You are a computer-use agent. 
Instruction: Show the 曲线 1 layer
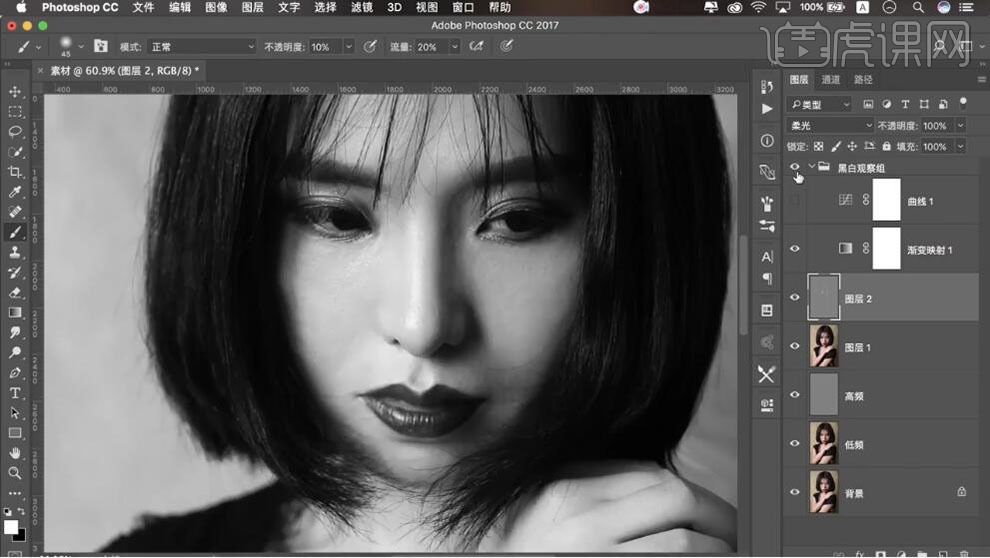click(795, 201)
